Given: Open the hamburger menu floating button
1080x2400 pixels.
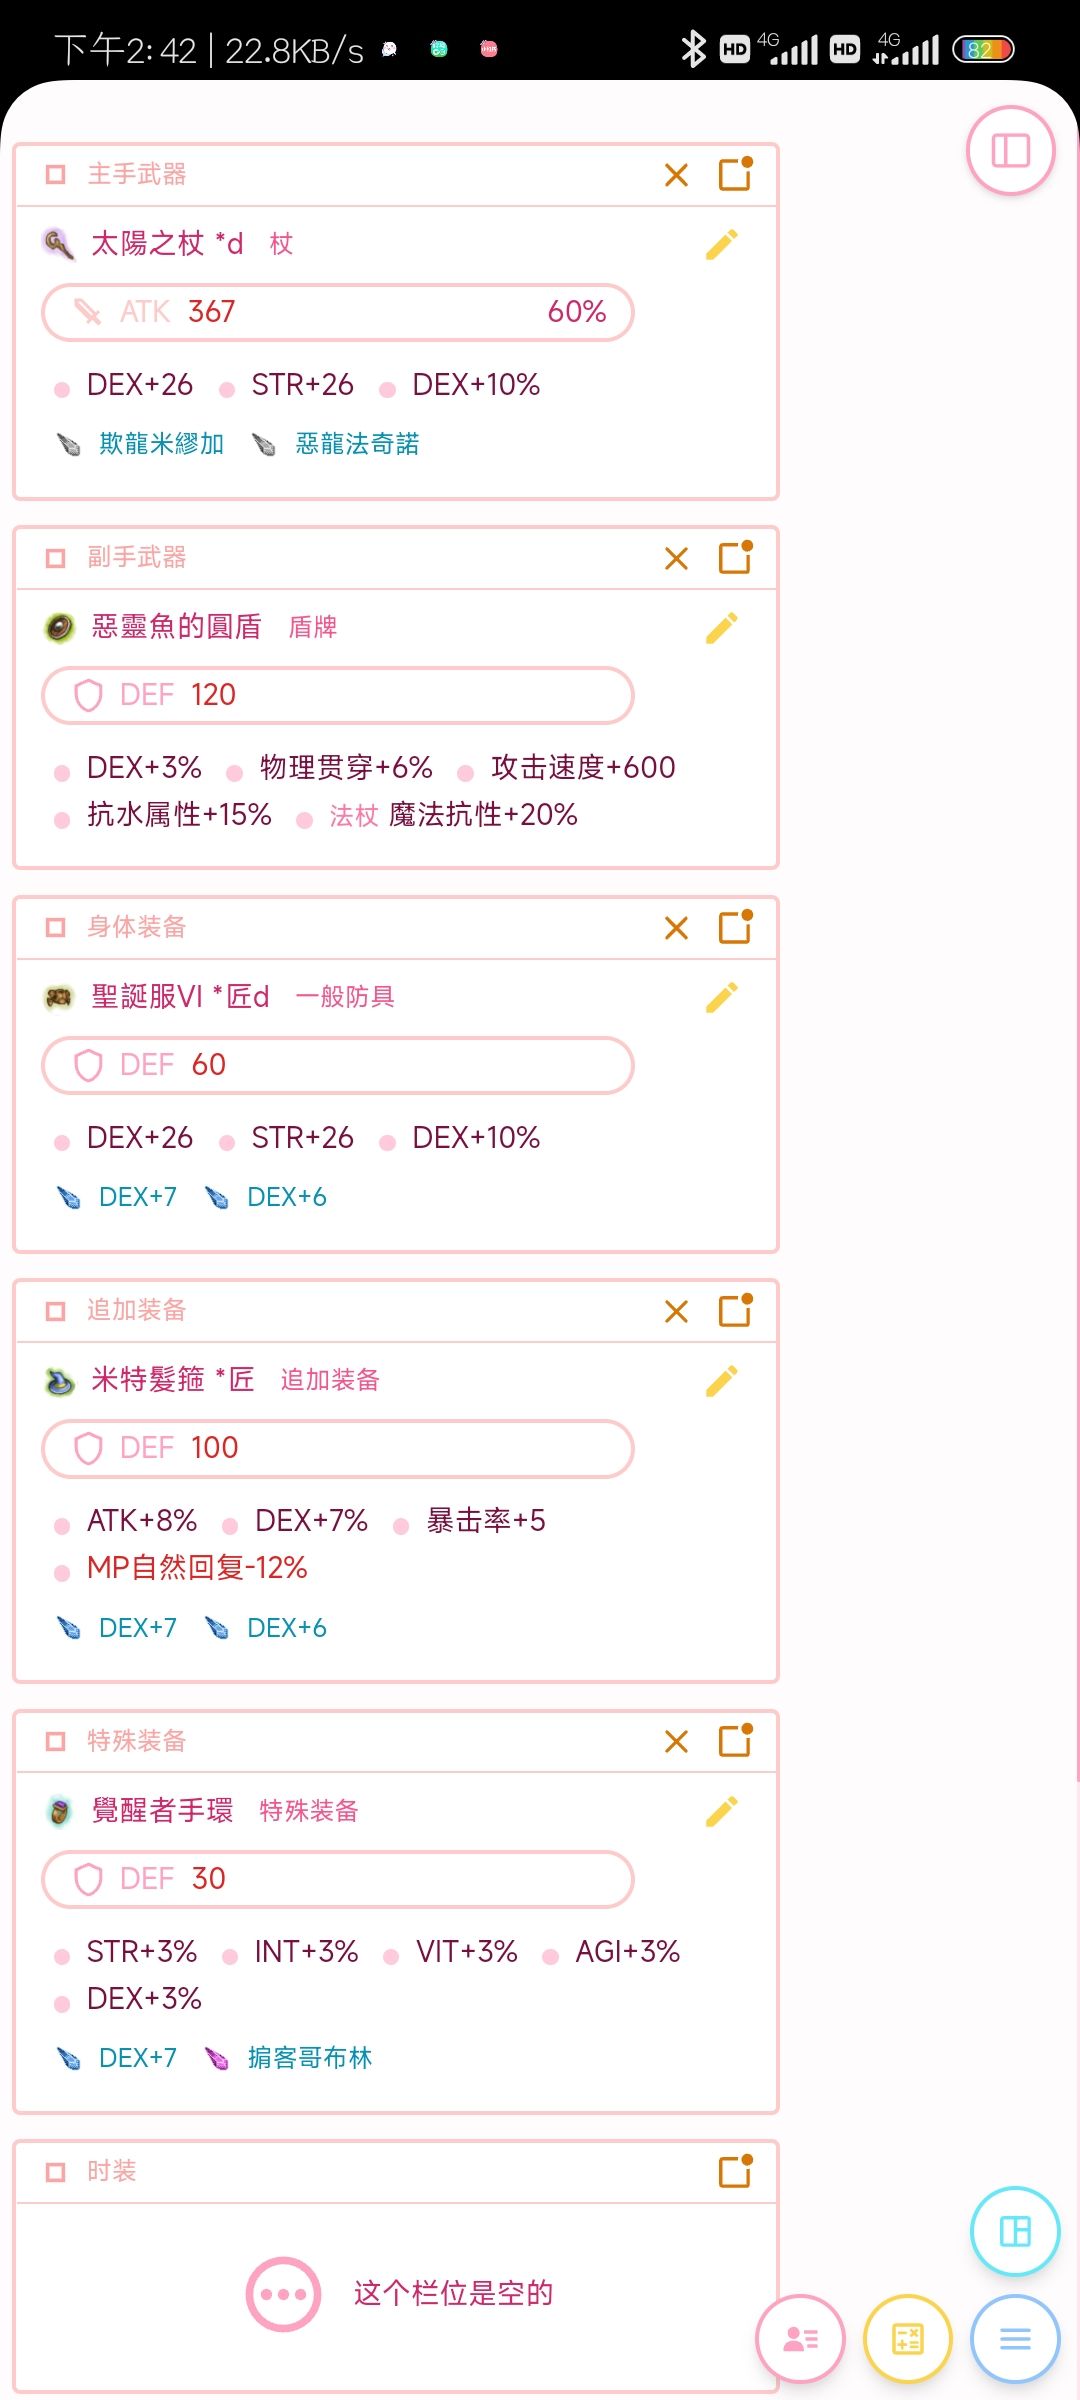Looking at the screenshot, I should pyautogui.click(x=1015, y=2338).
